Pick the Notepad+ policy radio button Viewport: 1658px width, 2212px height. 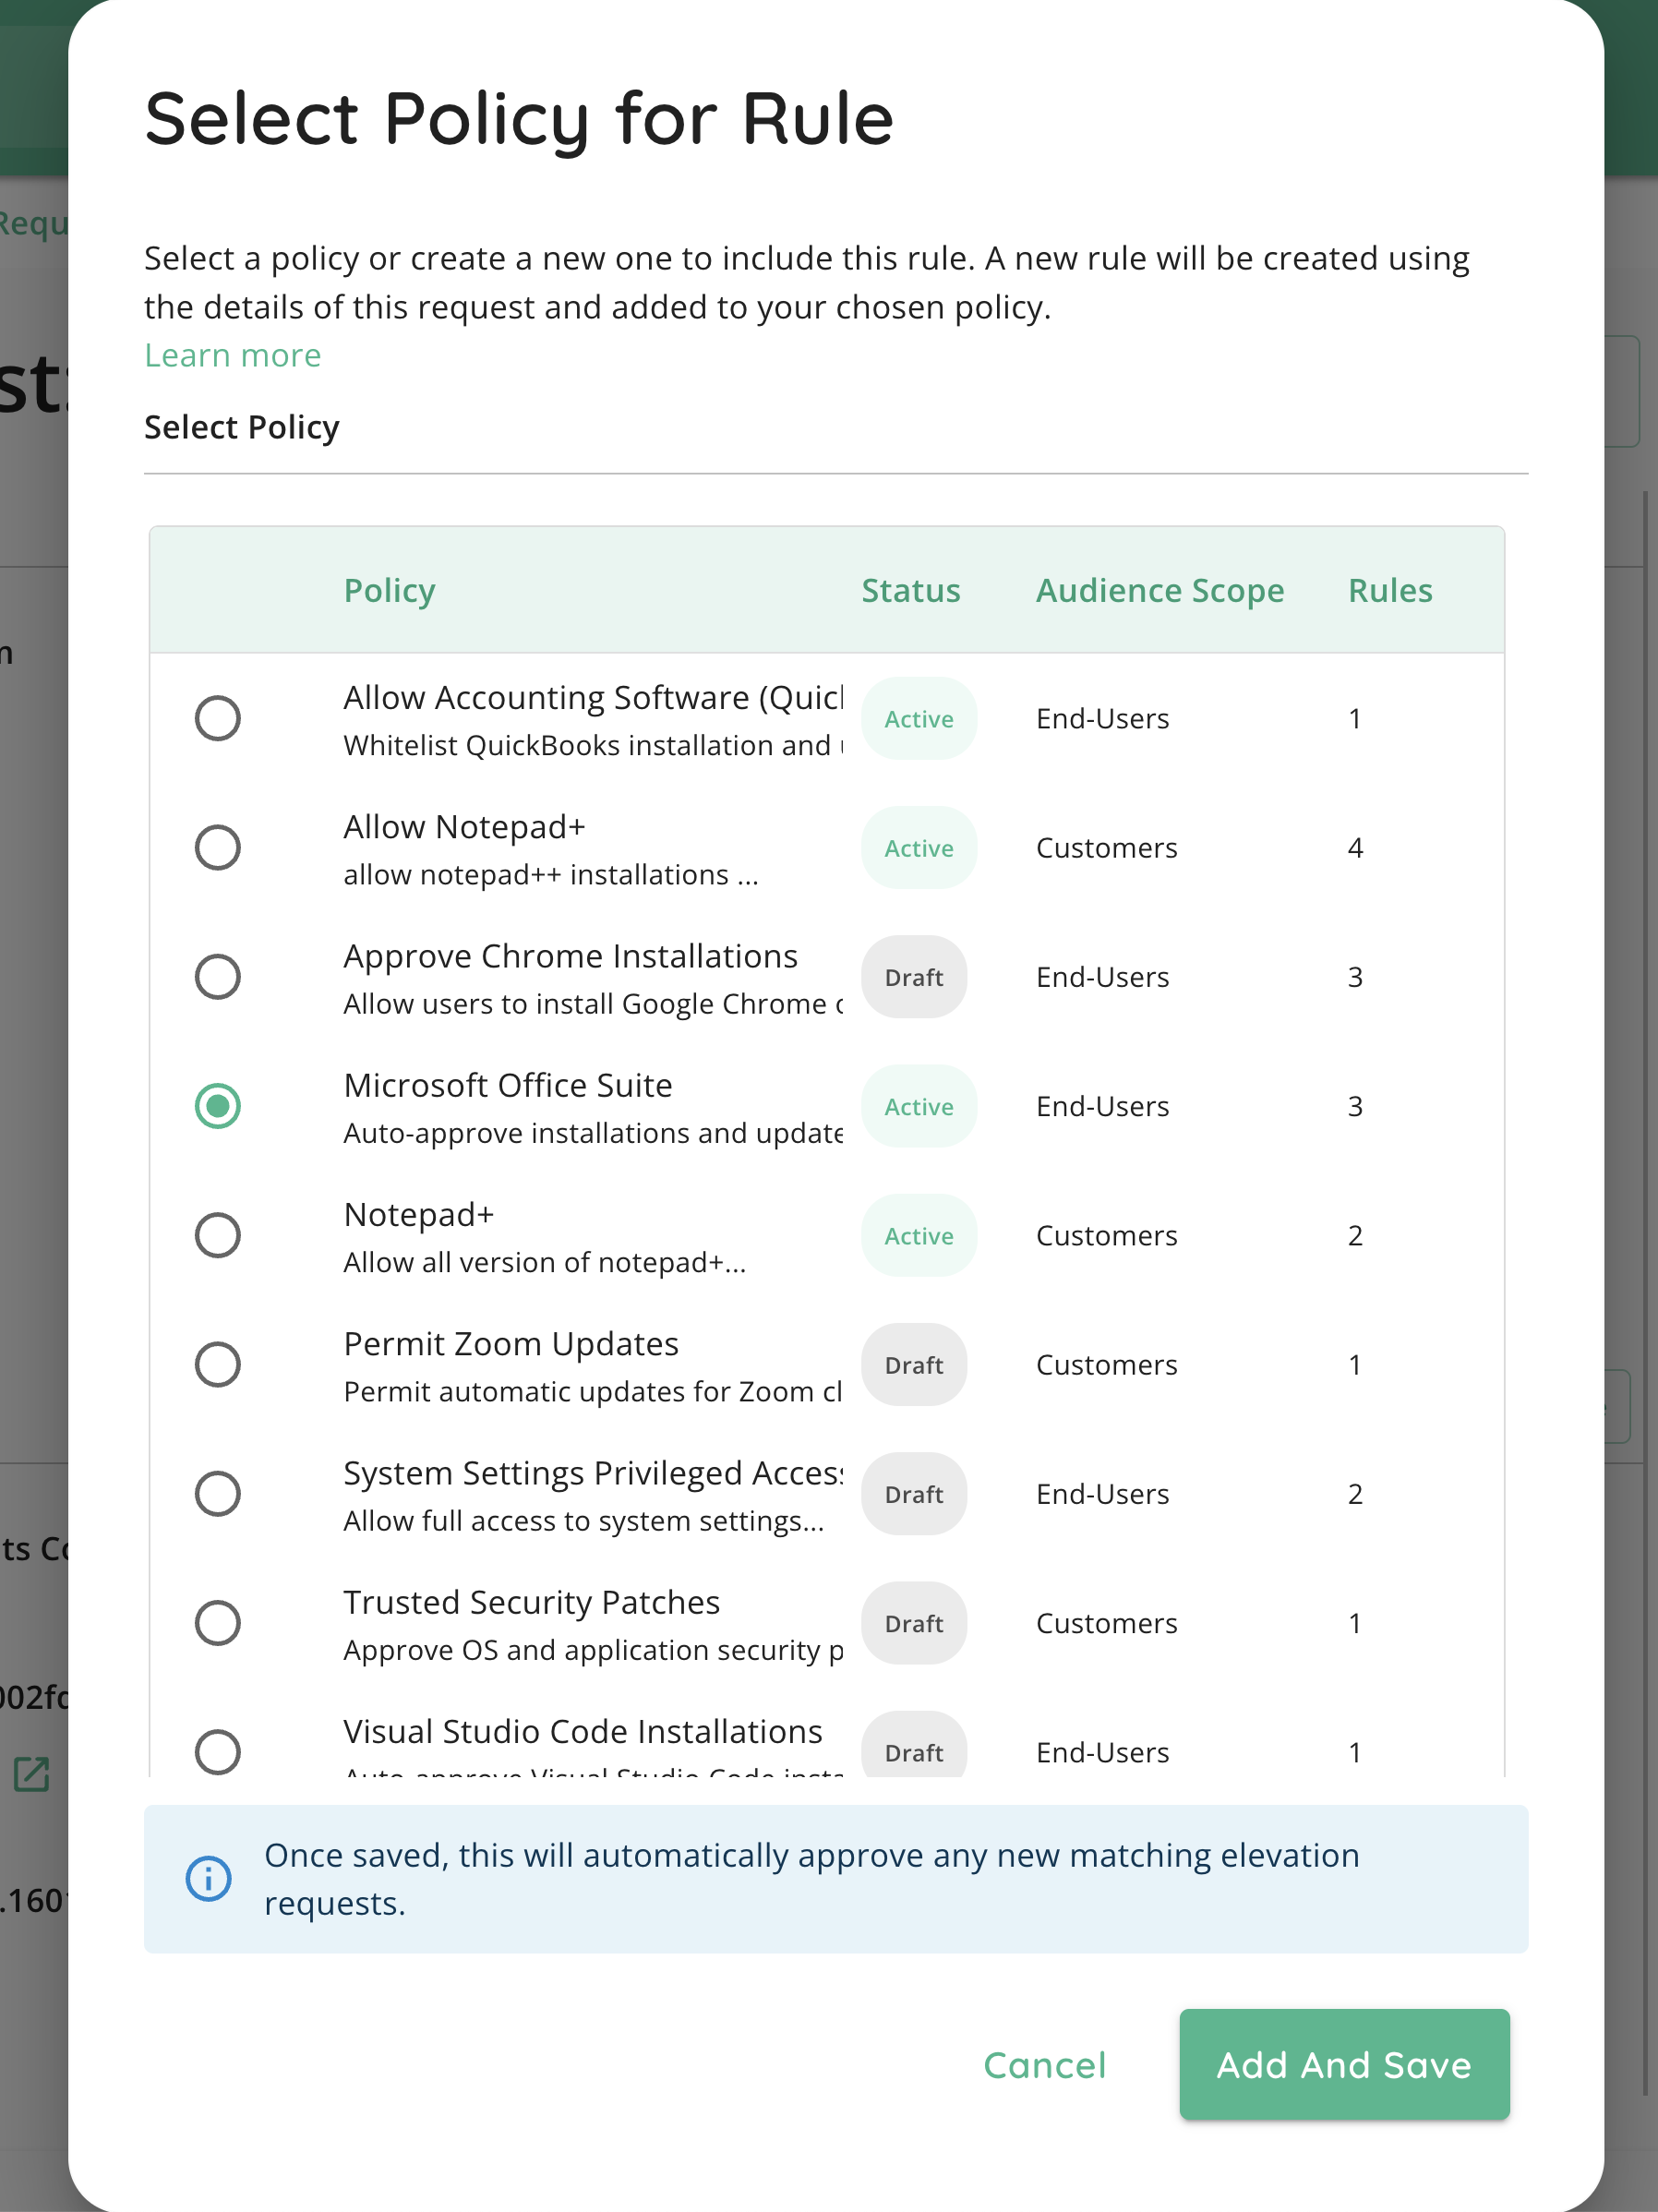click(x=217, y=1235)
